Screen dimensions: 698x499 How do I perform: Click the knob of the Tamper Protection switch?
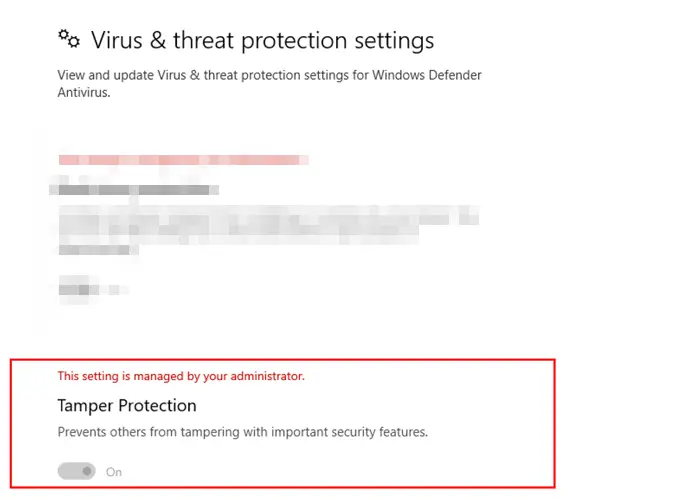coord(87,471)
